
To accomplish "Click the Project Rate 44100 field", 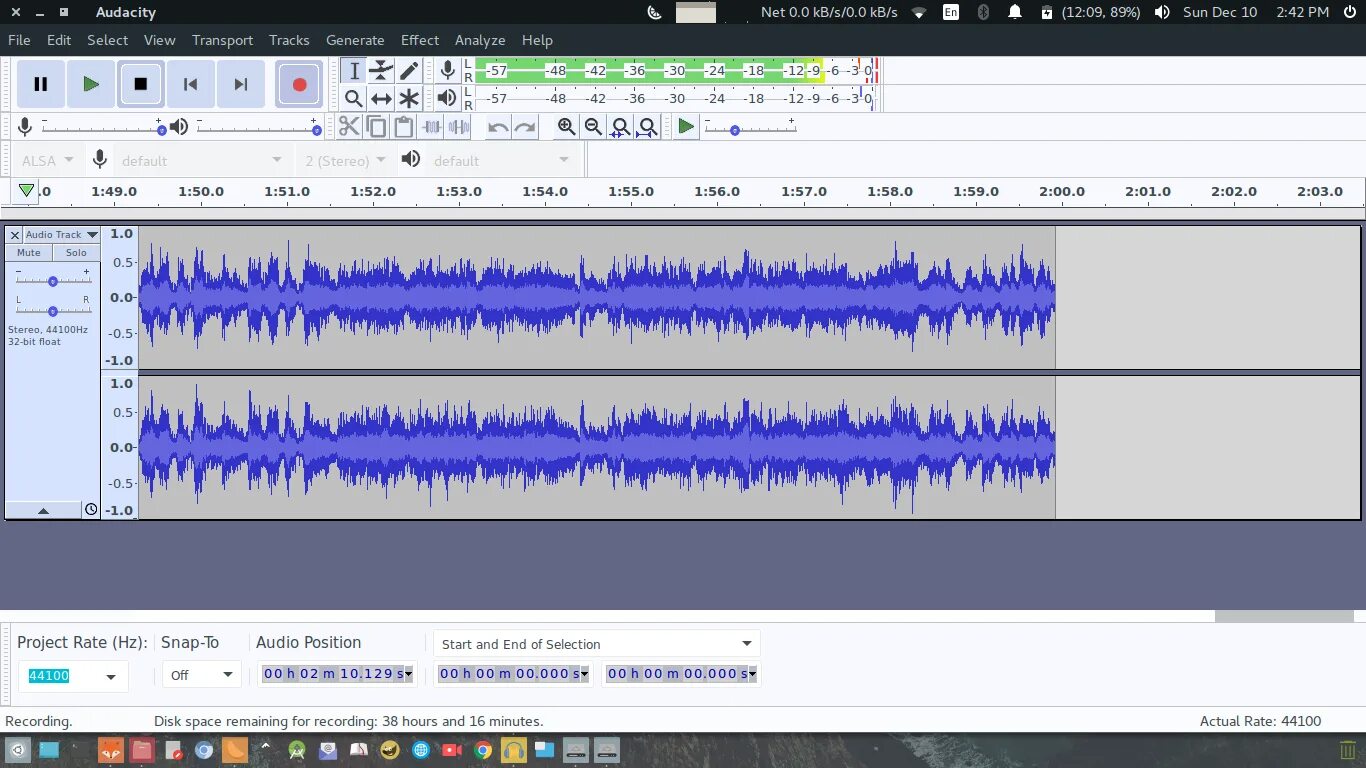I will (72, 676).
